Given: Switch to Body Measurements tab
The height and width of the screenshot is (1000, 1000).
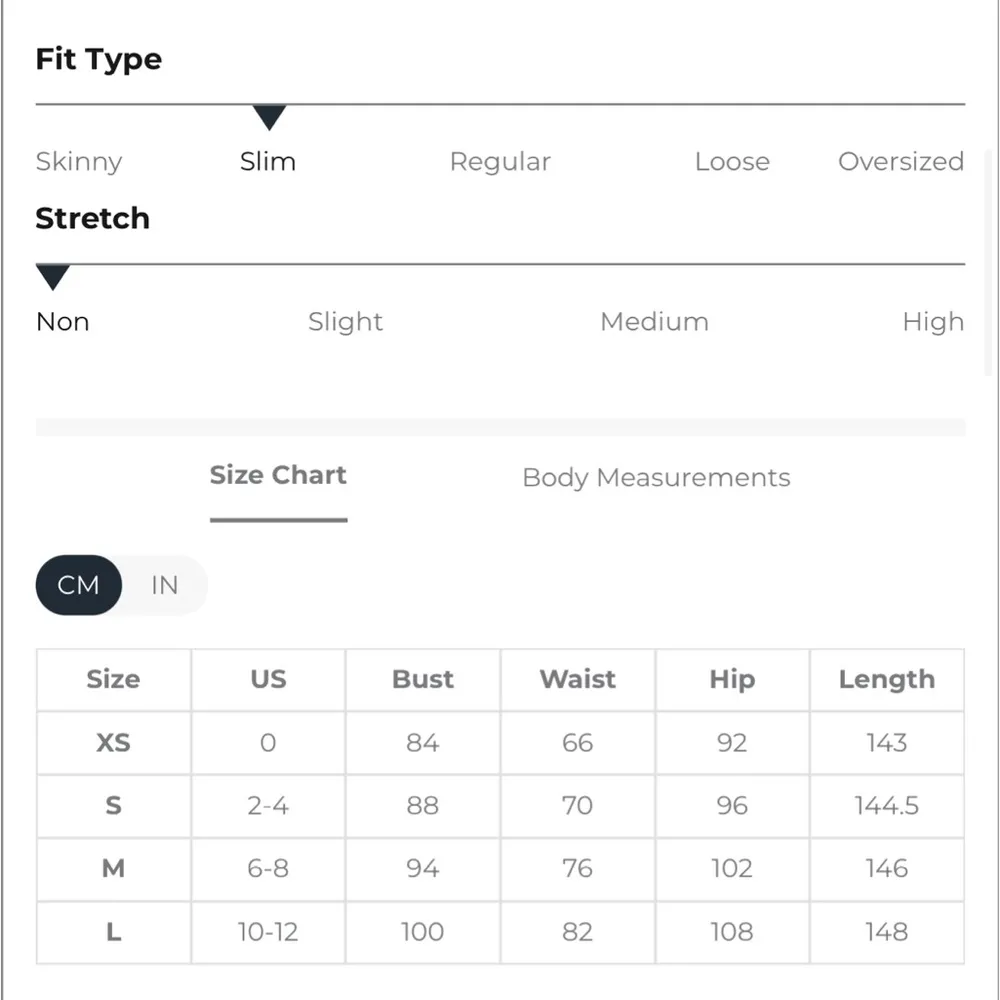Looking at the screenshot, I should coord(656,478).
